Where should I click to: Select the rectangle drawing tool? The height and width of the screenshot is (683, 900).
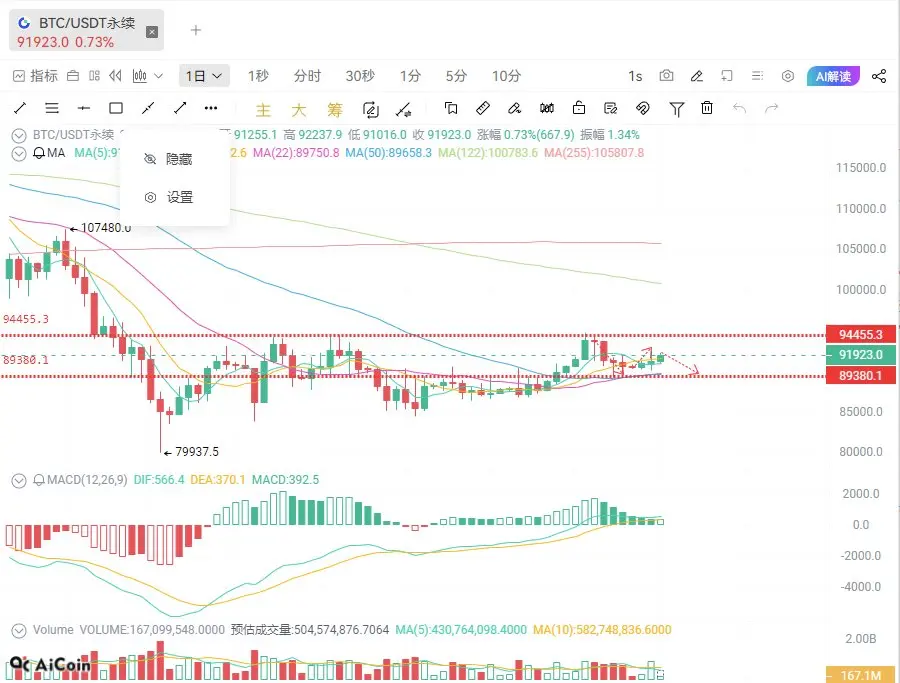116,108
